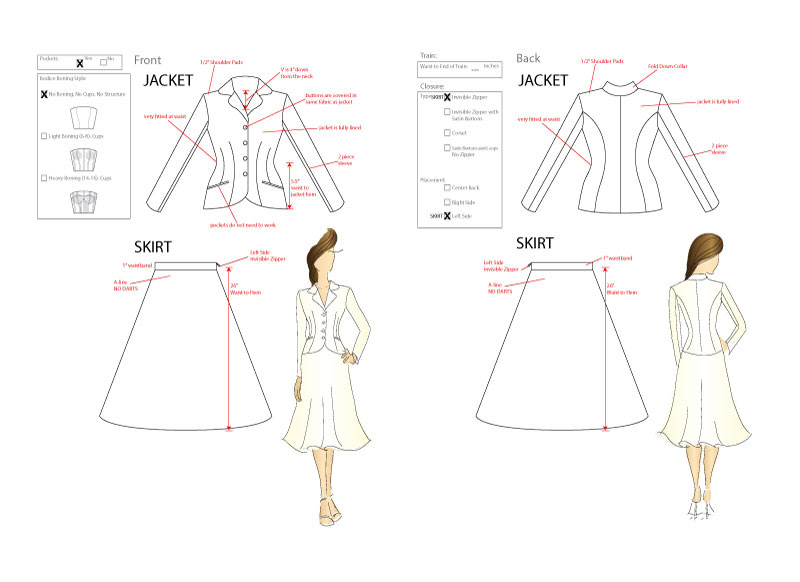Click the jacket is fully lined annotation
This screenshot has height=582, width=800.
341,128
